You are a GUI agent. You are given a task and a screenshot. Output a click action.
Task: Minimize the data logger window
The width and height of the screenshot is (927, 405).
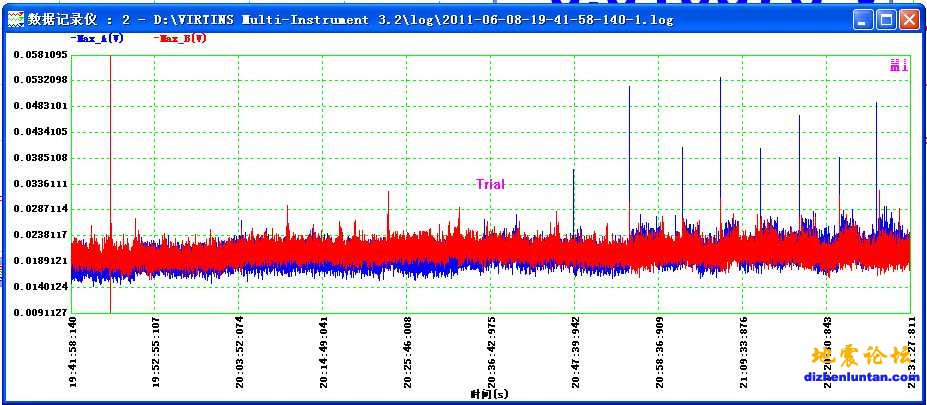(x=862, y=19)
